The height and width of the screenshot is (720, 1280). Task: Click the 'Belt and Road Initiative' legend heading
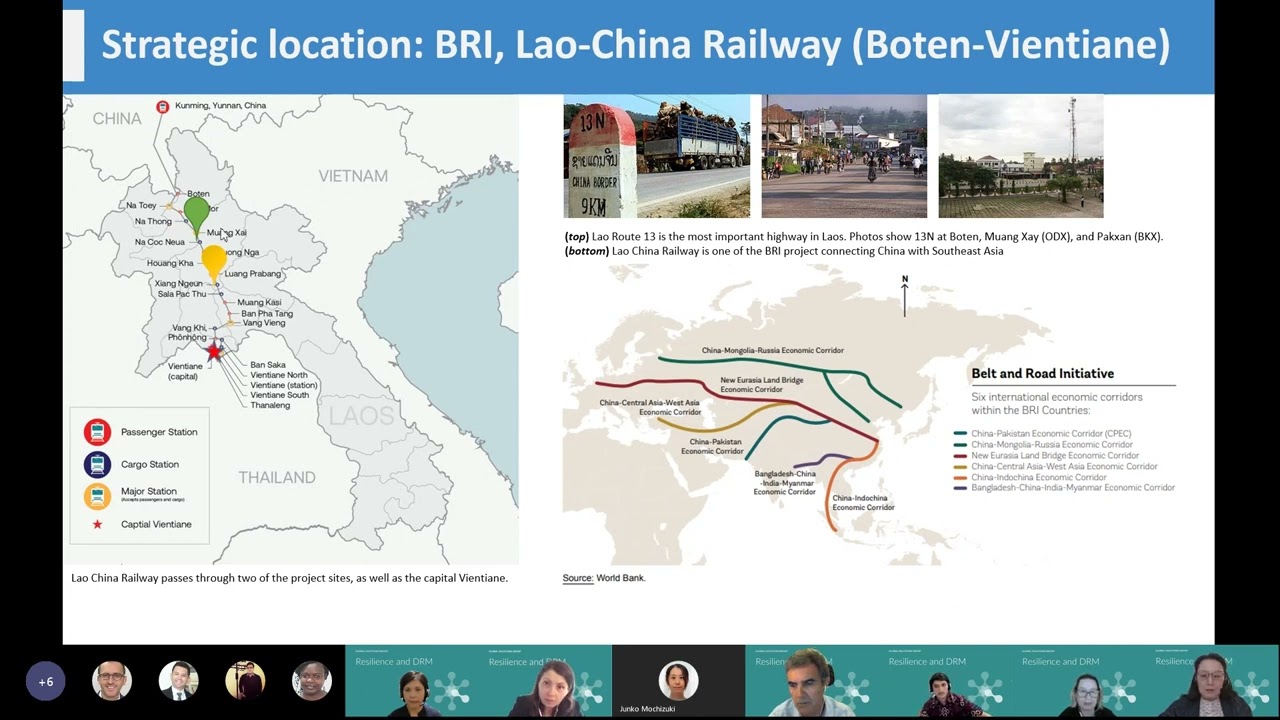[1042, 373]
